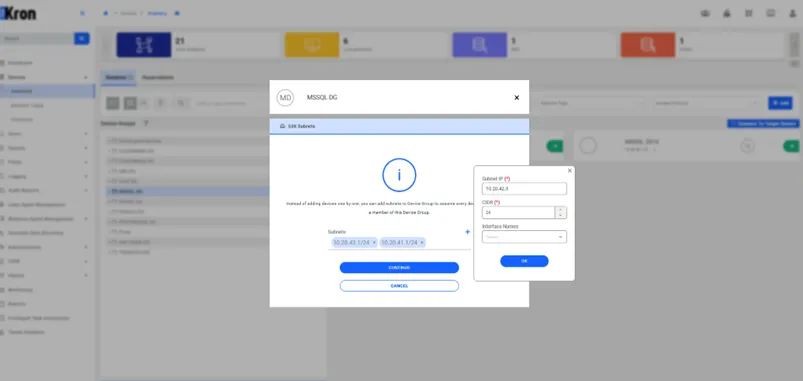Image resolution: width=803 pixels, height=381 pixels.
Task: Open the Interface Names dropdown
Action: 524,237
